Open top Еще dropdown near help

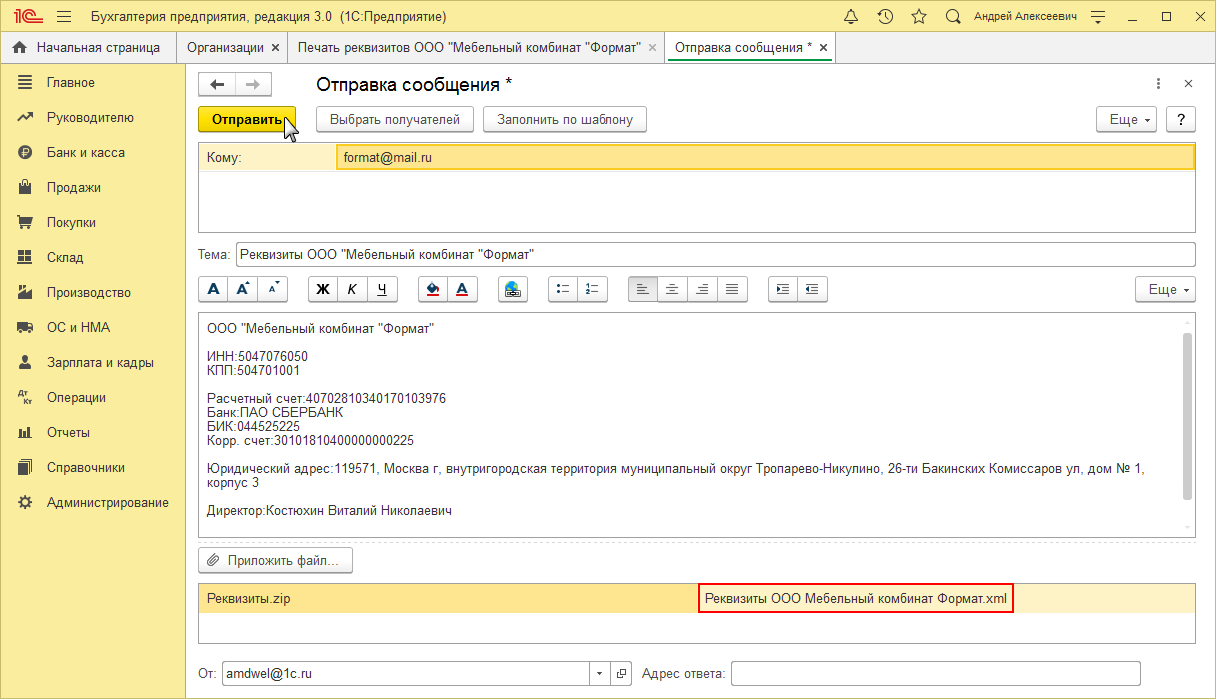pyautogui.click(x=1127, y=119)
